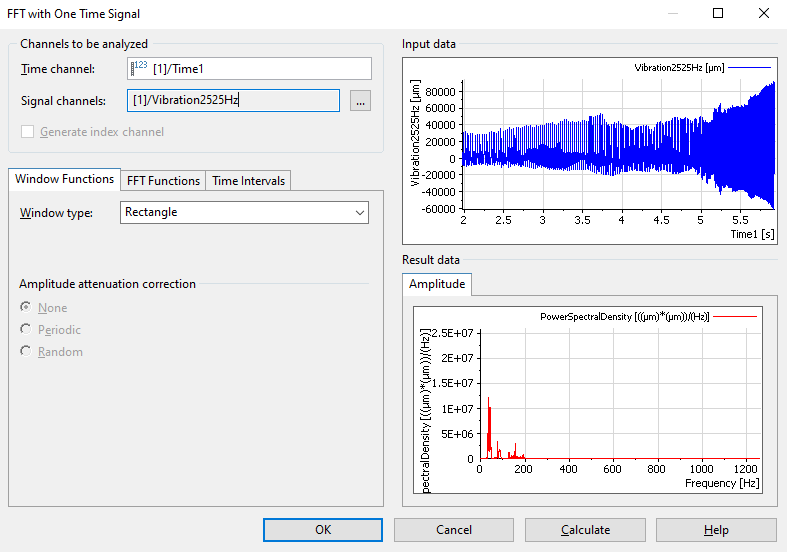Open the Time Intervals tab
Image resolution: width=787 pixels, height=552 pixels.
[x=248, y=181]
